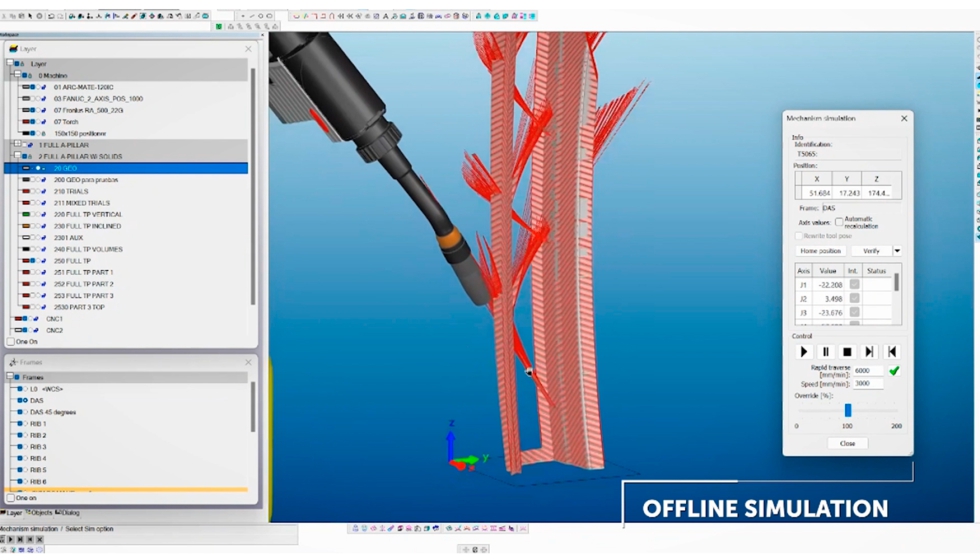Start the simulation with the Play button
The height and width of the screenshot is (560, 980).
804,352
